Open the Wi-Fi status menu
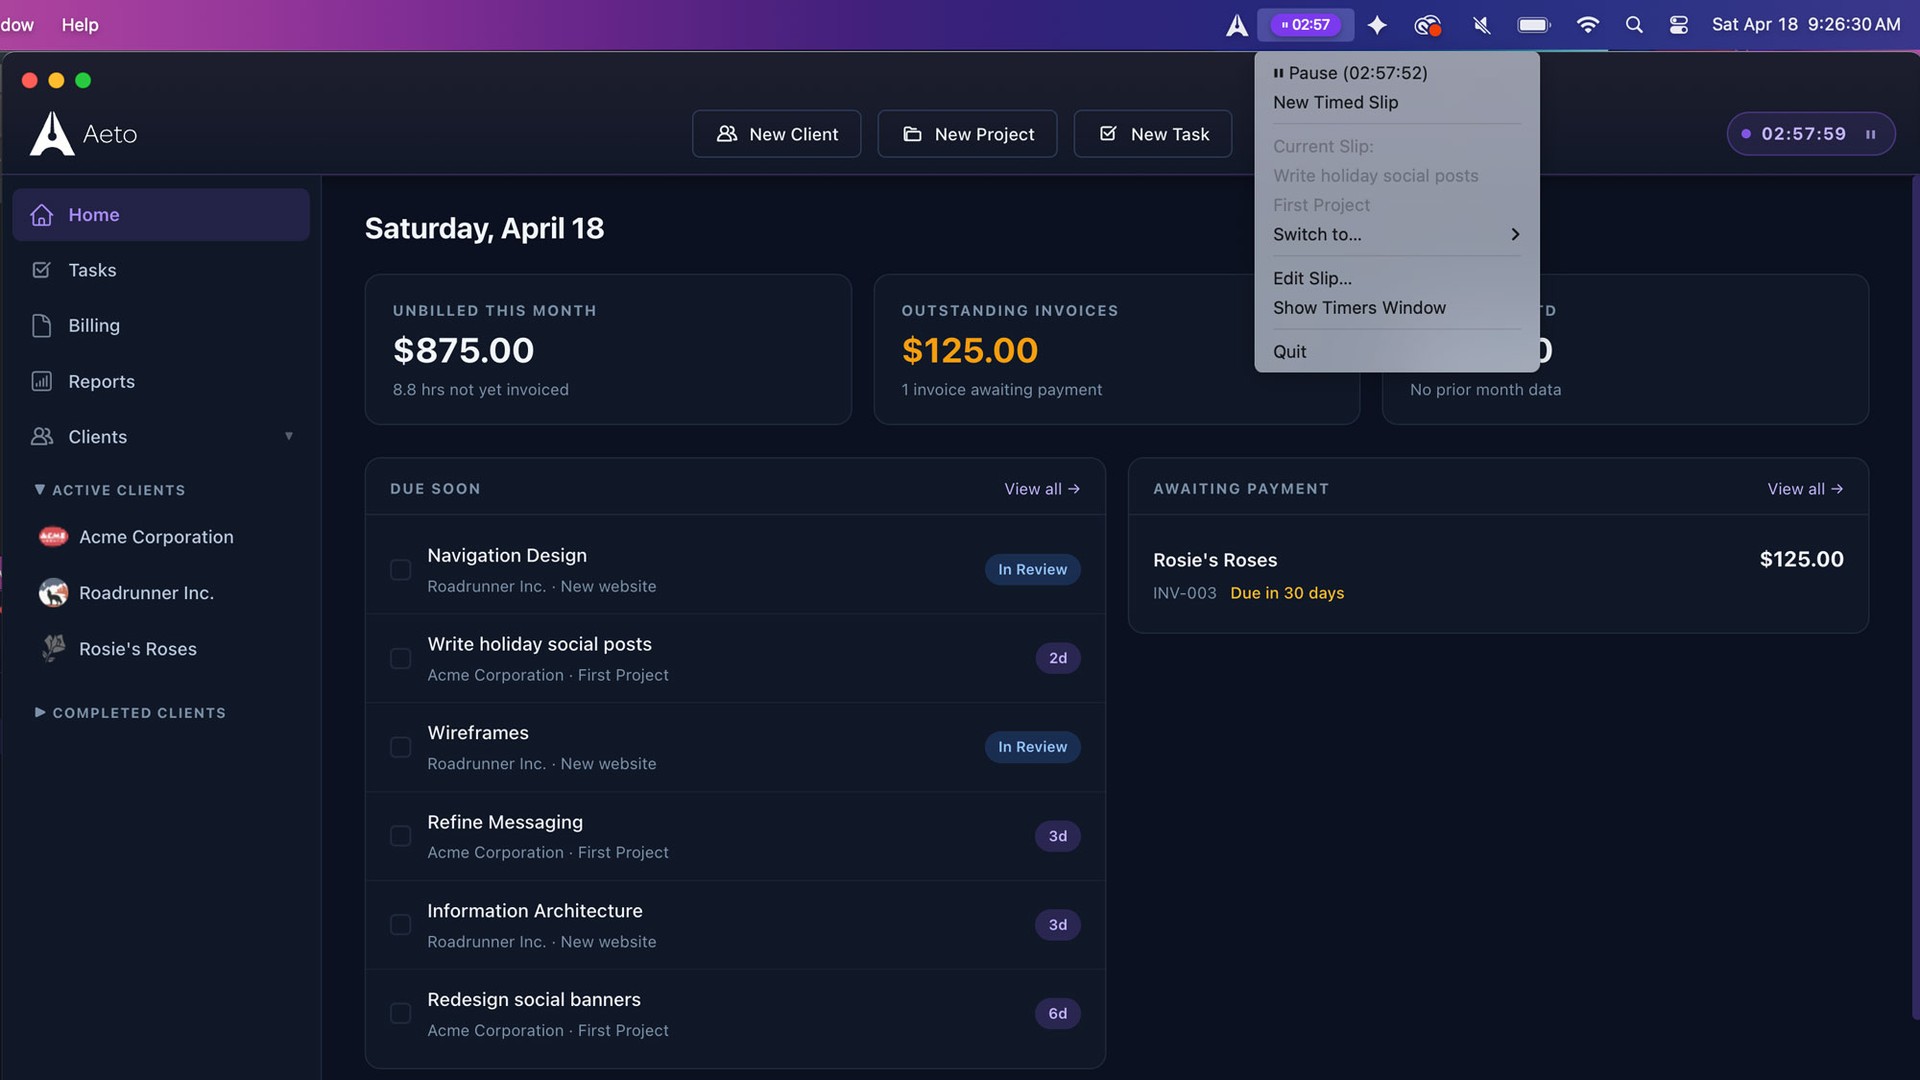Image resolution: width=1920 pixels, height=1080 pixels. click(1587, 25)
